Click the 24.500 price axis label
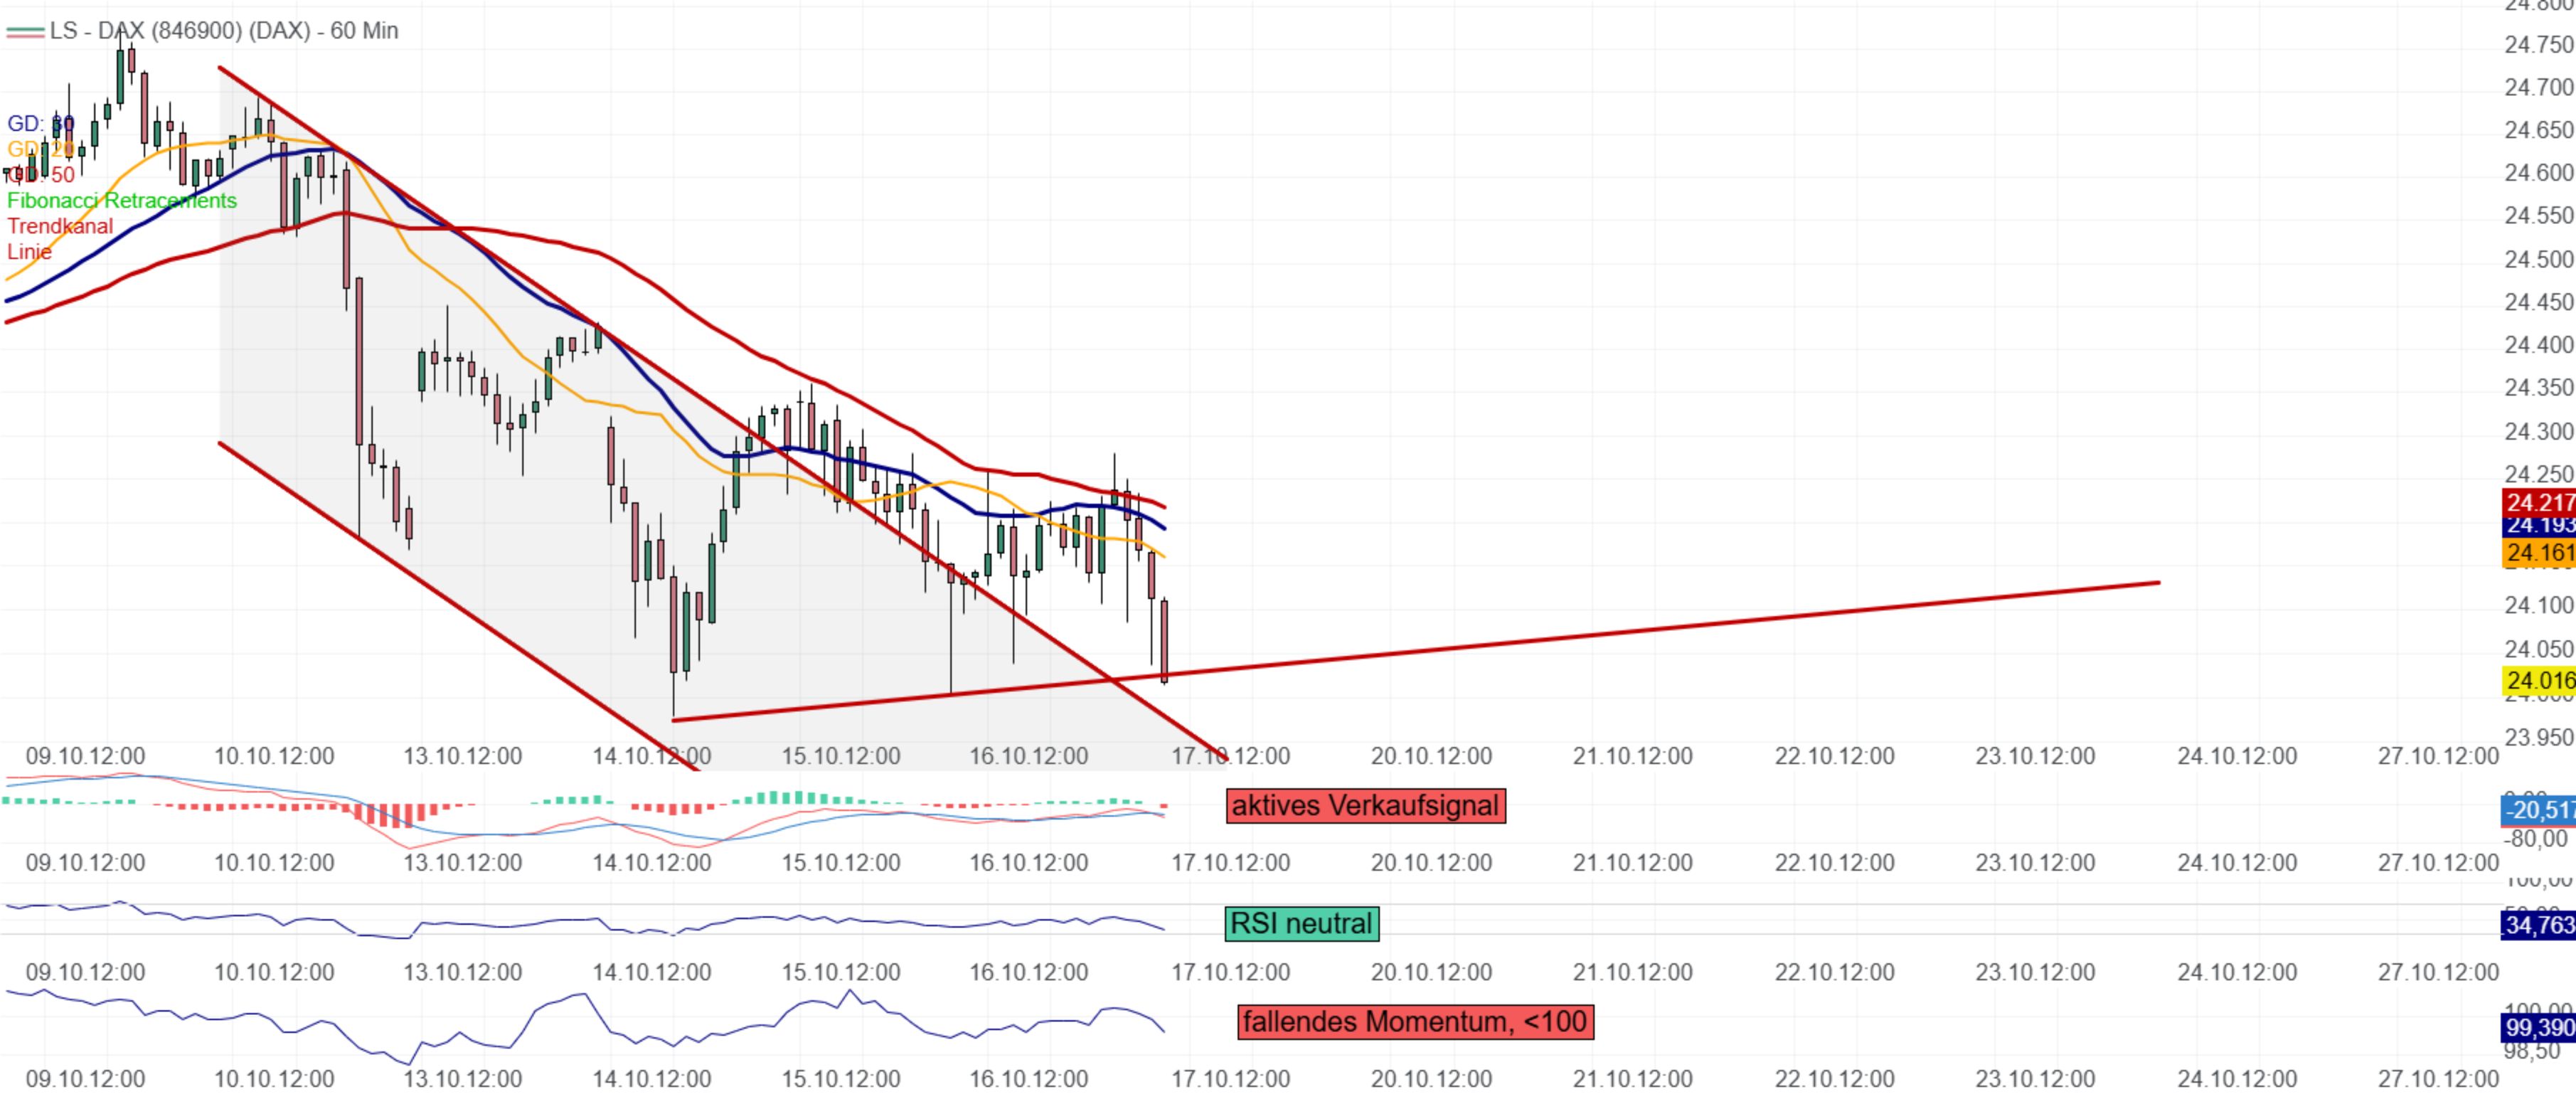The width and height of the screenshot is (2576, 1094). coord(2538,259)
